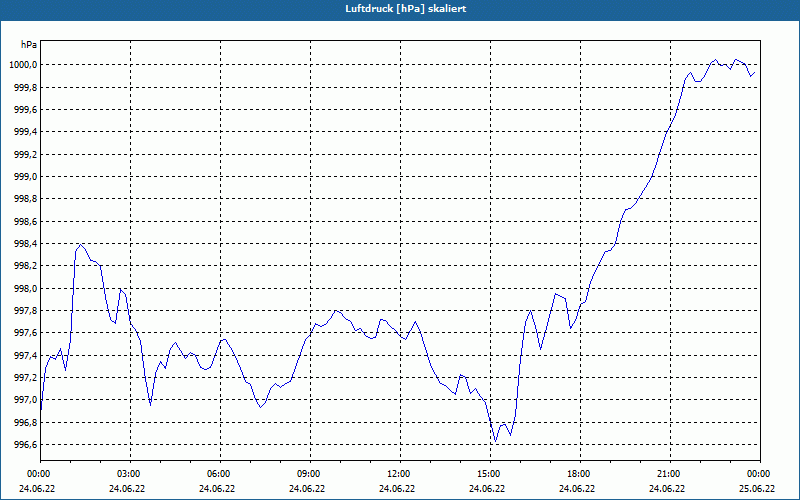Click the 09:00 time label
Image resolution: width=800 pixels, height=500 pixels.
click(x=308, y=474)
